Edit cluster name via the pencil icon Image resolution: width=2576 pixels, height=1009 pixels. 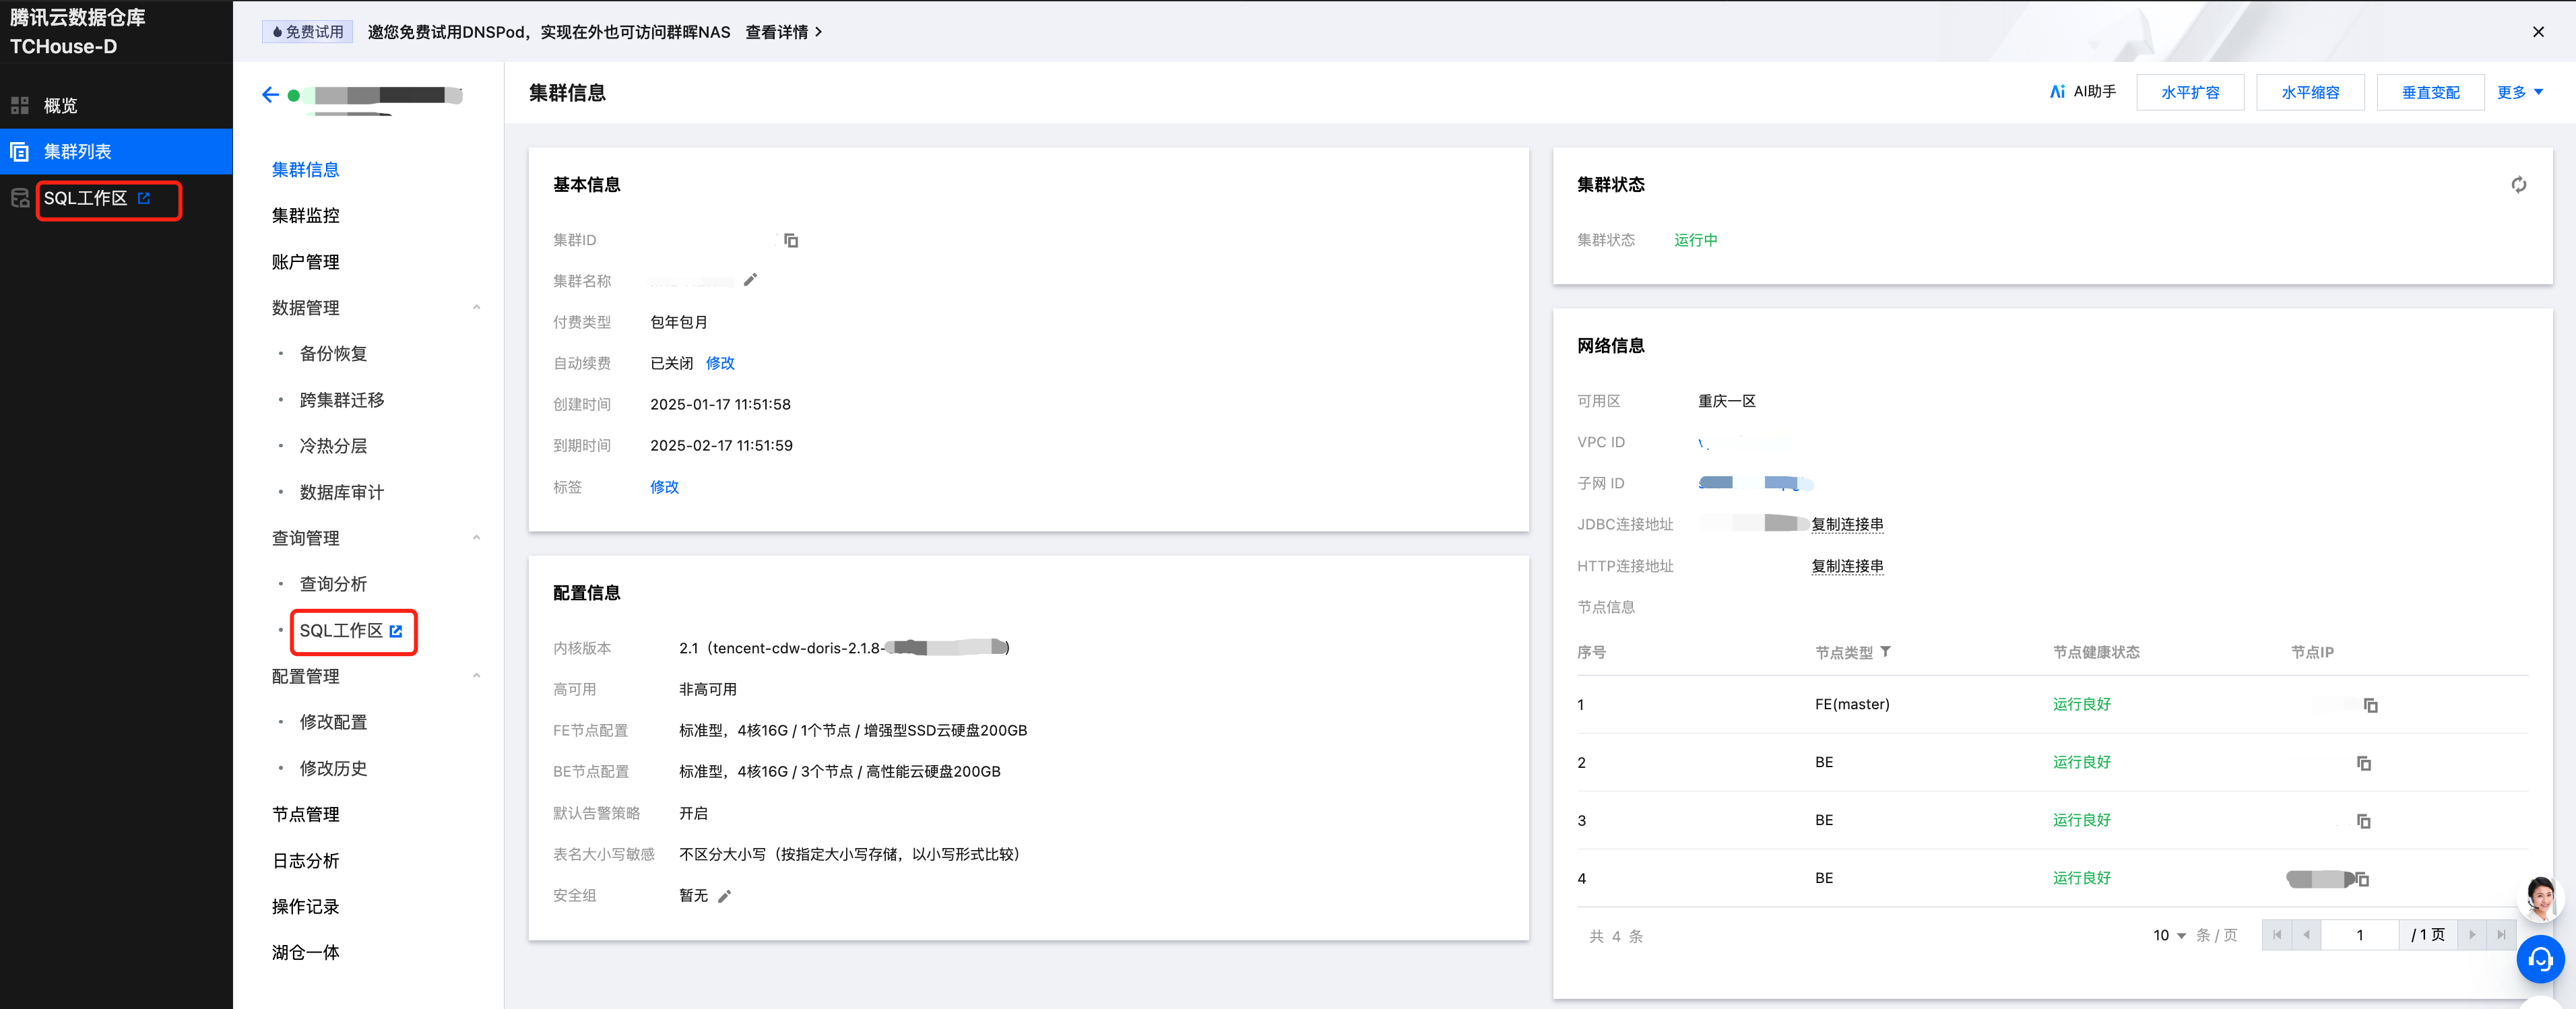[751, 280]
